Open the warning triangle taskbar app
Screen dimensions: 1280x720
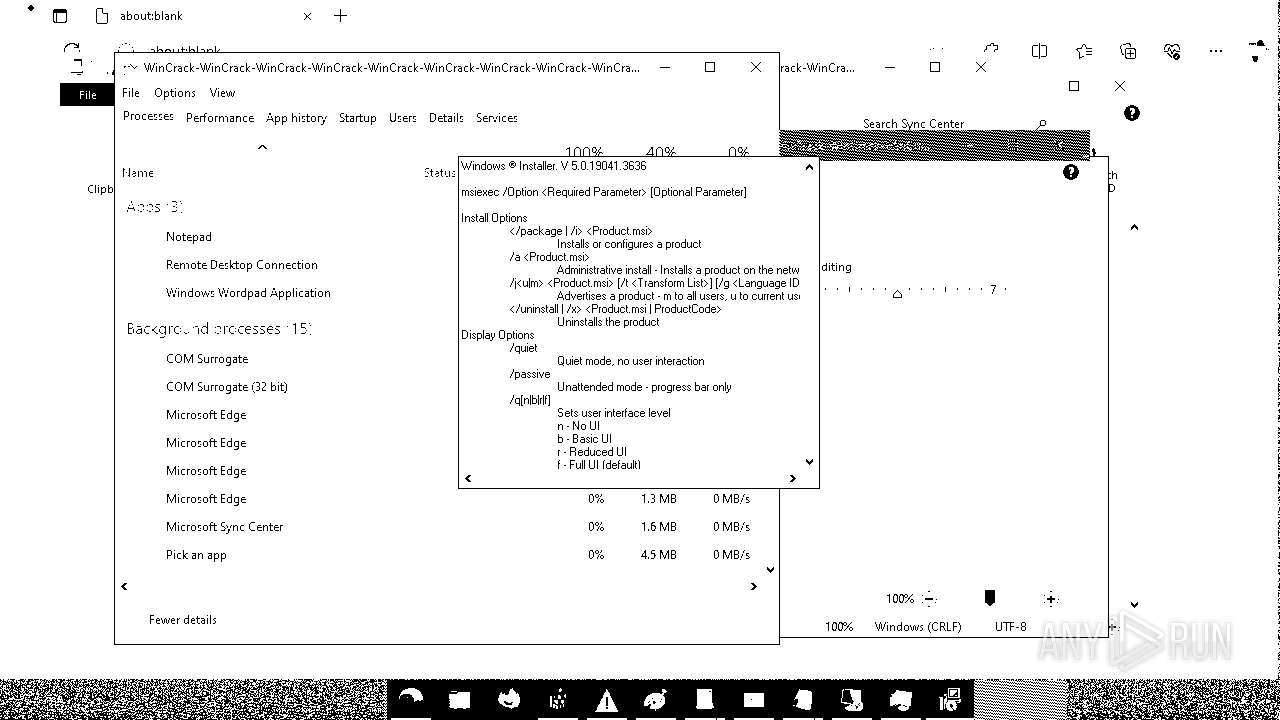point(606,699)
